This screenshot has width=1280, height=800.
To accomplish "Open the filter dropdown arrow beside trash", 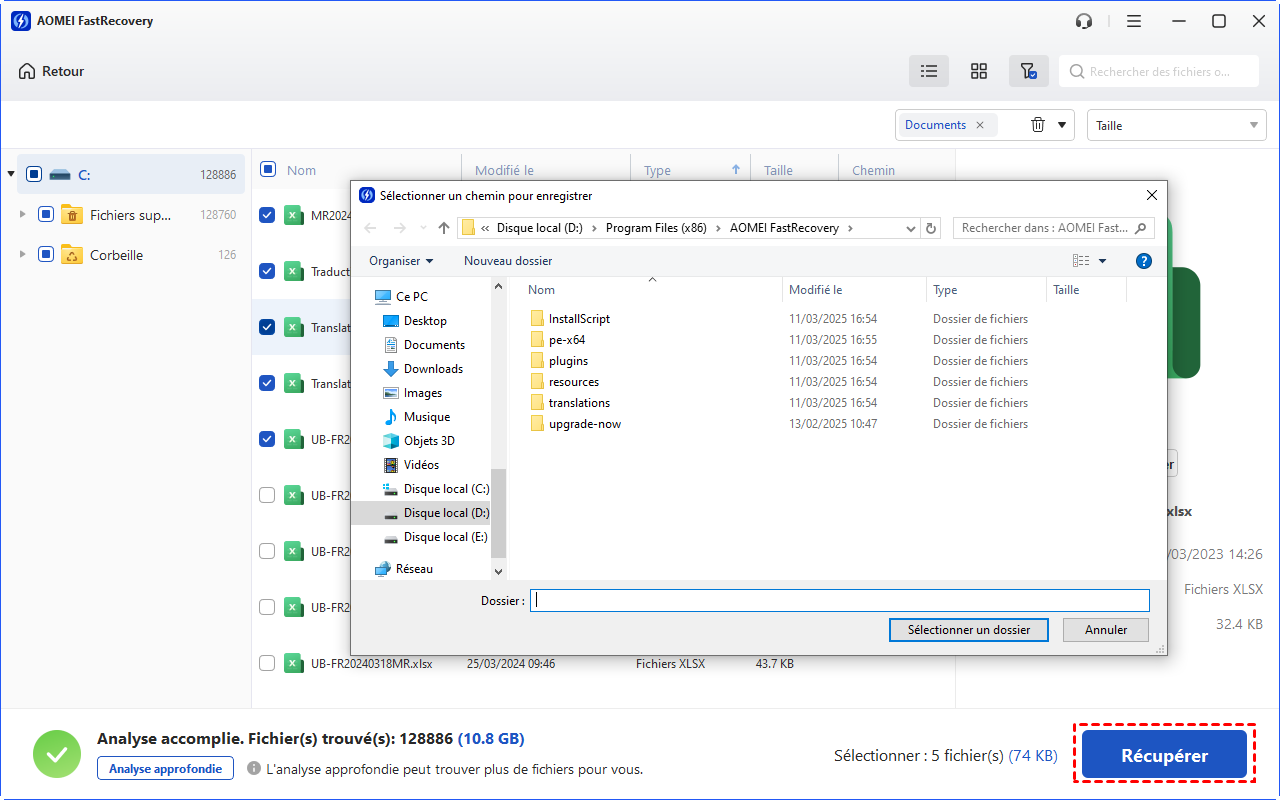I will point(1063,125).
